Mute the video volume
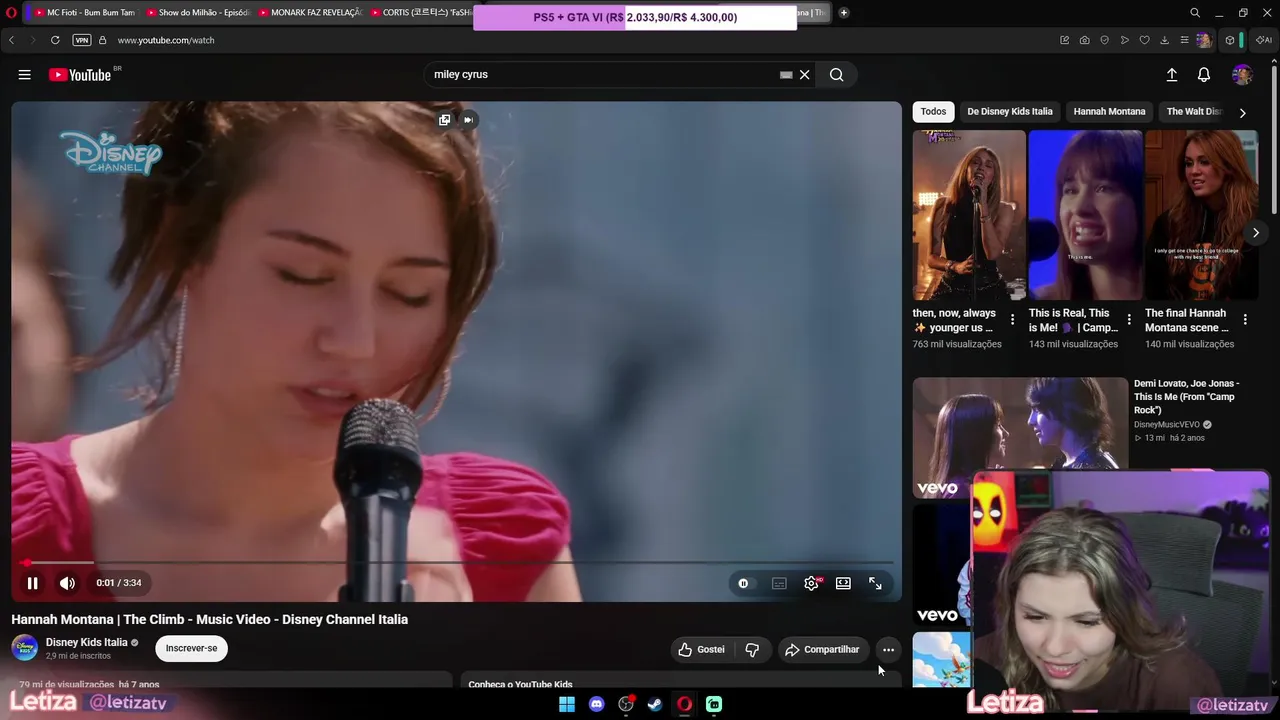Screen dimensions: 1280x720 pos(67,583)
